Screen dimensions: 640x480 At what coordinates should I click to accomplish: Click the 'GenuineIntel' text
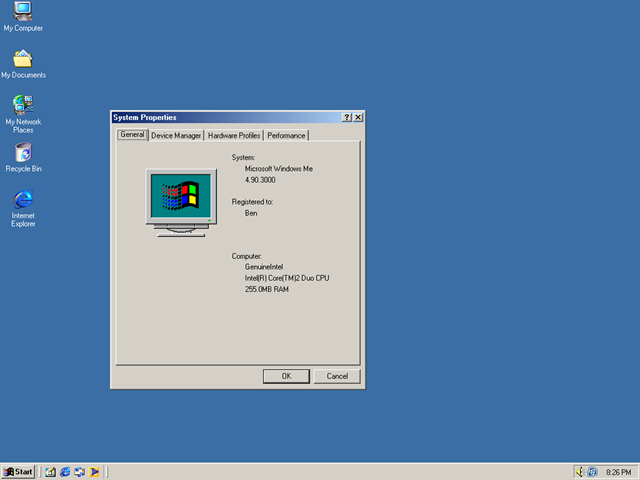[264, 267]
